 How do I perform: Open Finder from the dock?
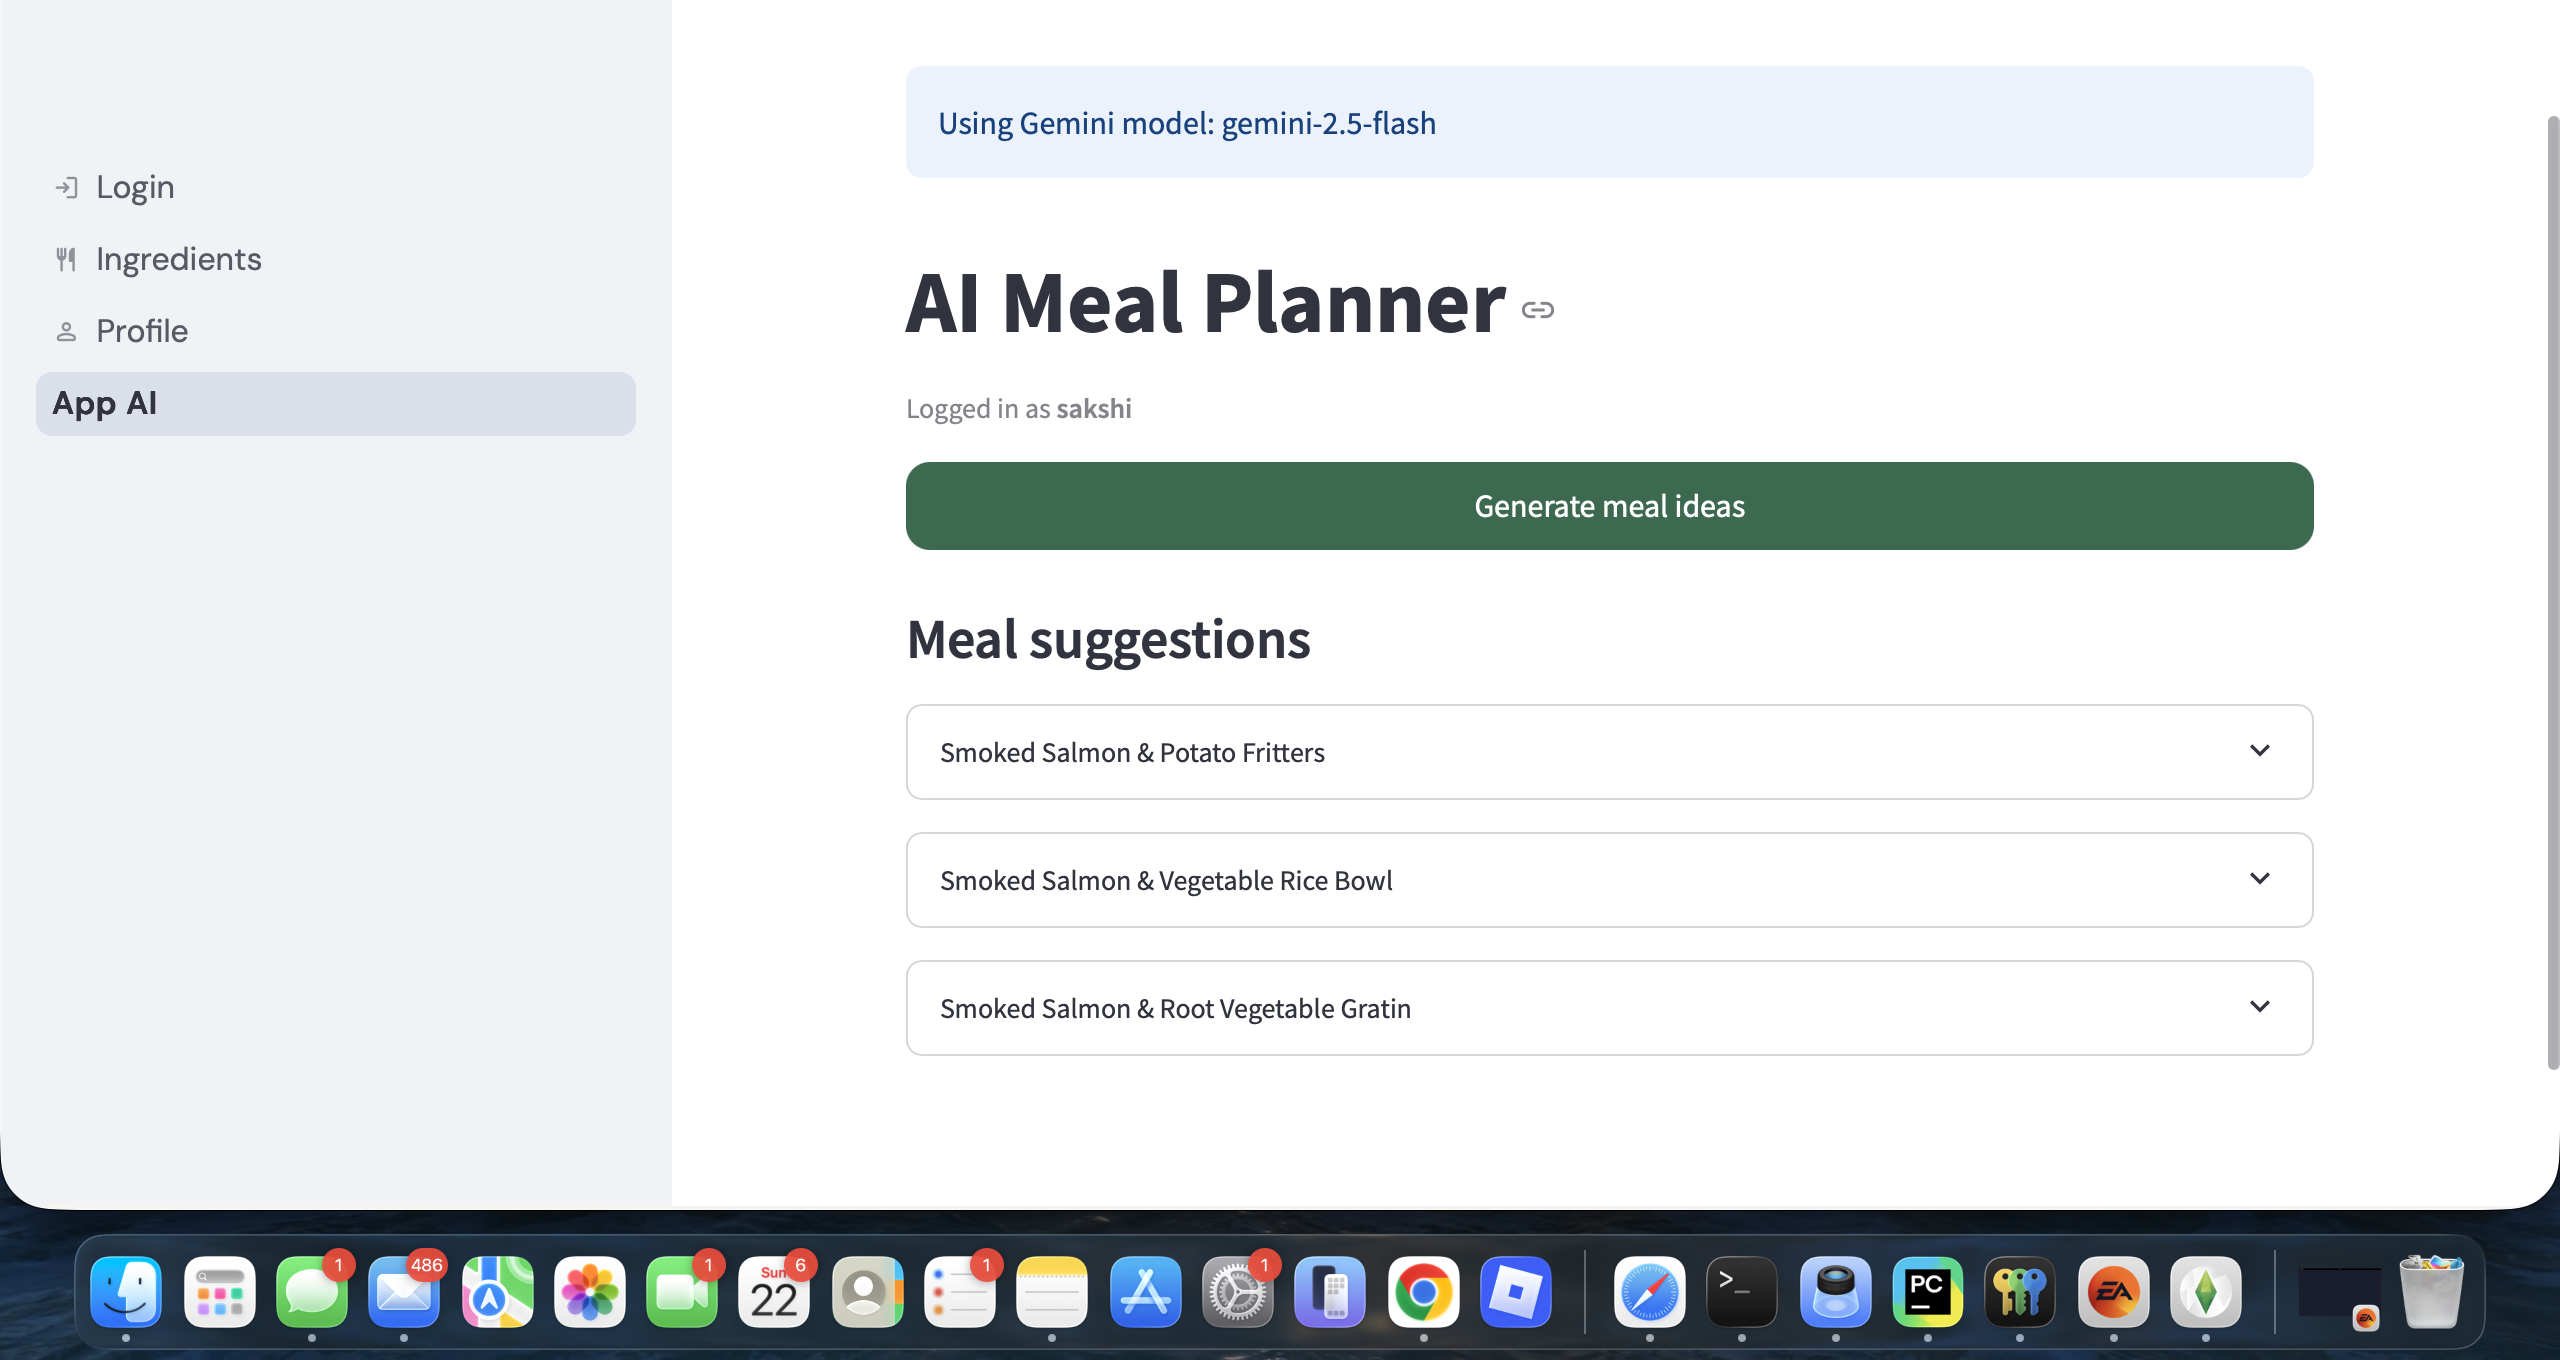click(126, 1292)
